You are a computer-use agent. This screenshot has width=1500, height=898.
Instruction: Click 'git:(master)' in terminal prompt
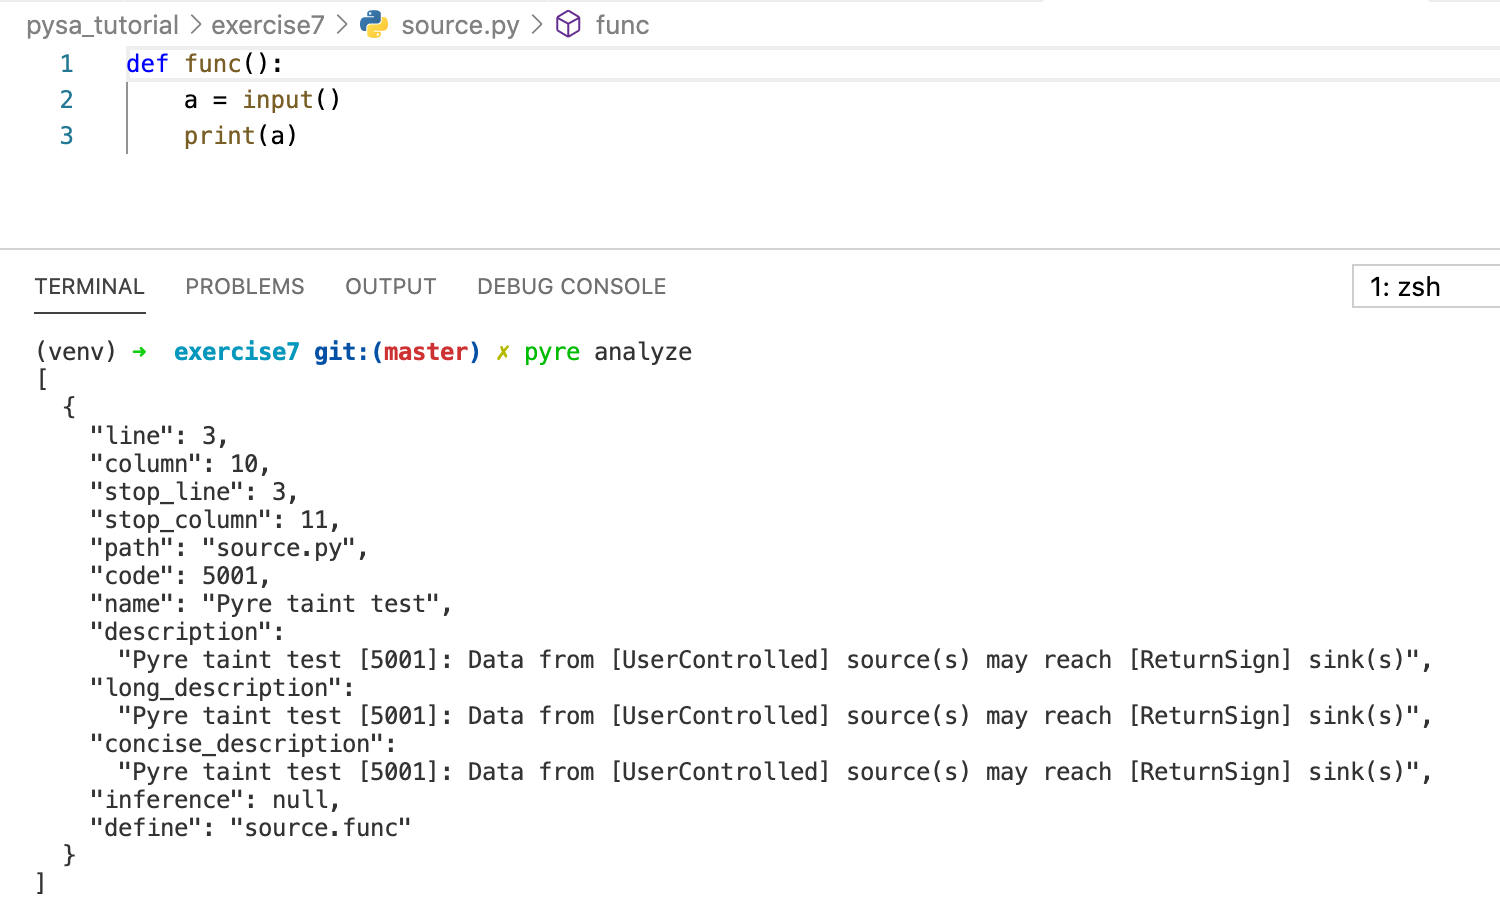pos(397,352)
